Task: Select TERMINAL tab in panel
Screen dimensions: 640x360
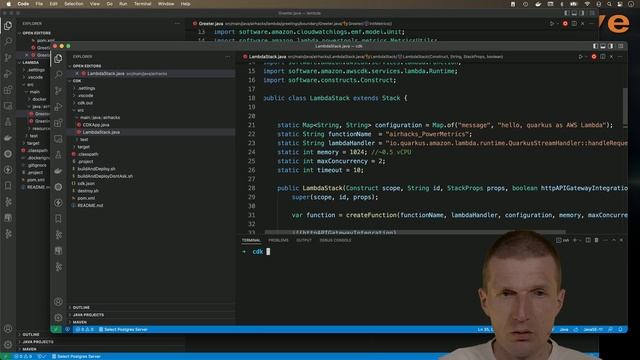Action: point(251,240)
